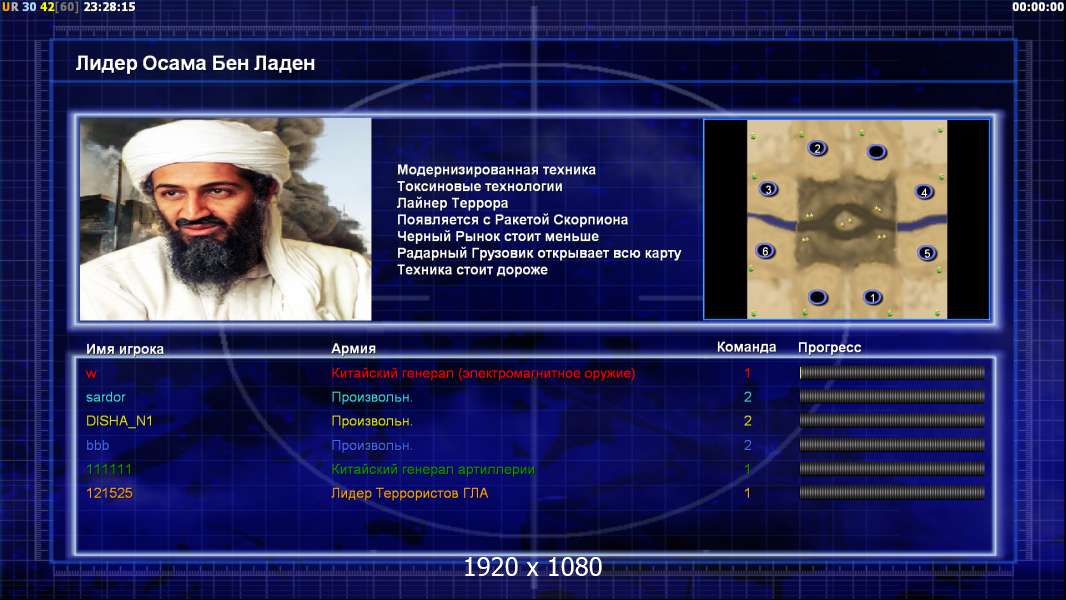Click team number for sardor

pyautogui.click(x=747, y=397)
